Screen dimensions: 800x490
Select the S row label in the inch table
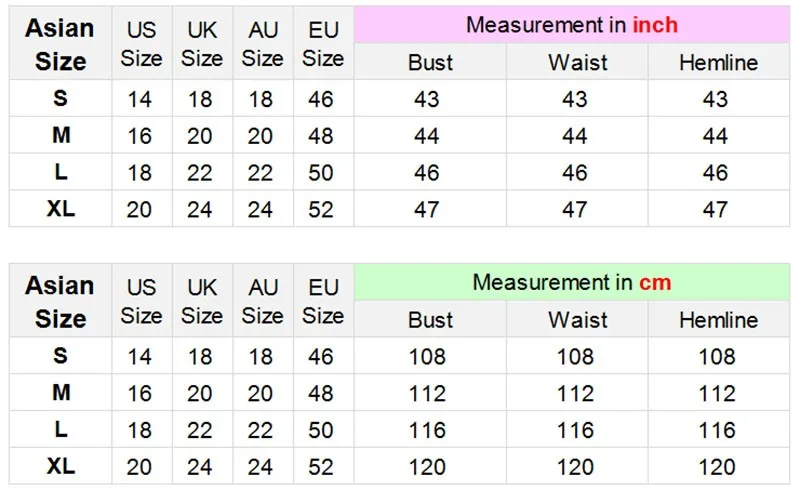[61, 99]
